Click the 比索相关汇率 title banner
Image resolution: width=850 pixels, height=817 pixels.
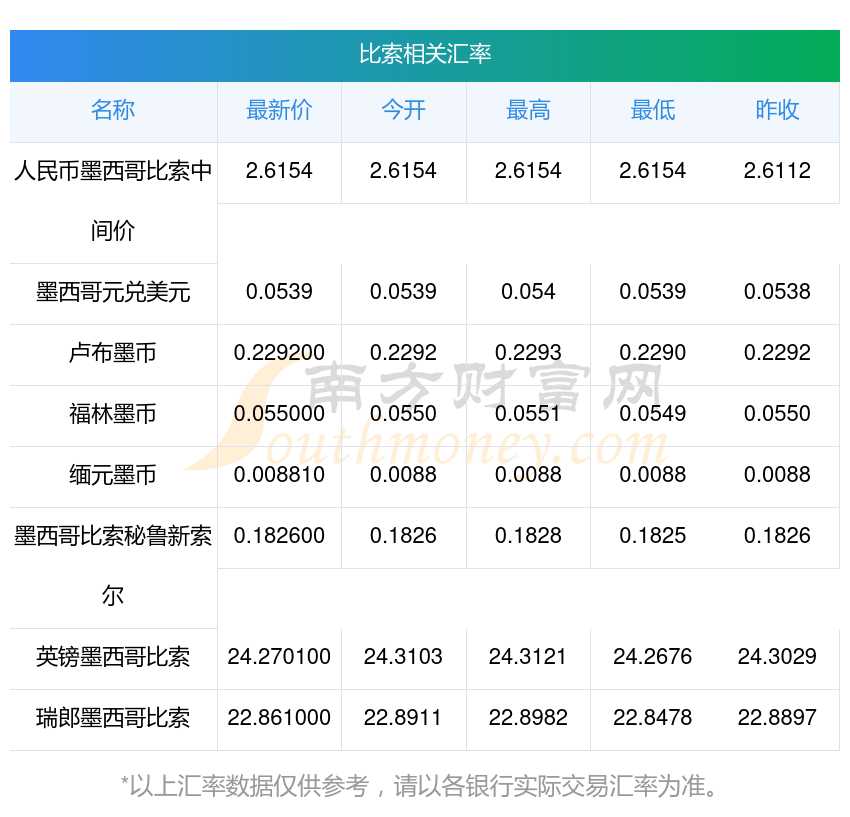pos(425,54)
